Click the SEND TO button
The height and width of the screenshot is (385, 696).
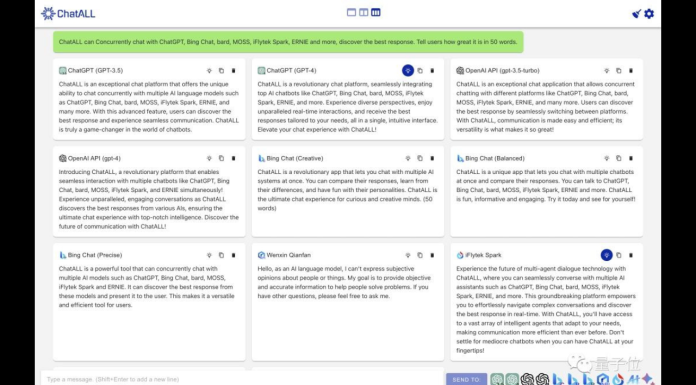(466, 379)
